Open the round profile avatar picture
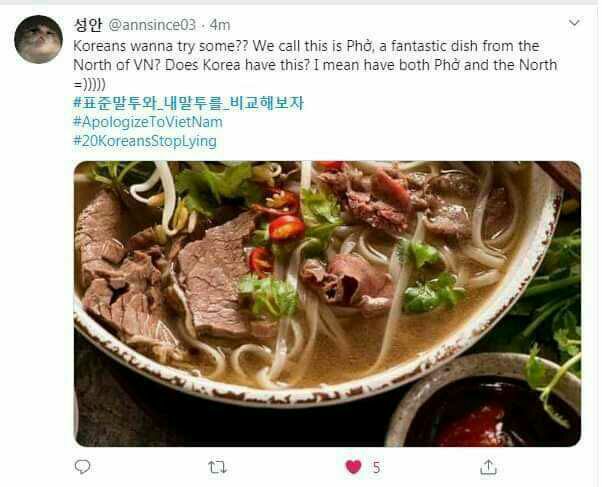602x487 pixels. [x=38, y=39]
